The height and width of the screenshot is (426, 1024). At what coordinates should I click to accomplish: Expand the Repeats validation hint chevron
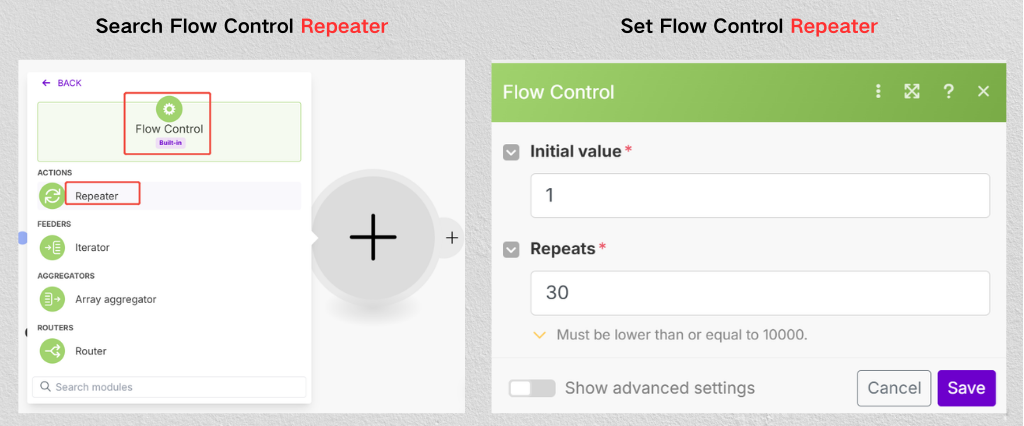[x=540, y=335]
